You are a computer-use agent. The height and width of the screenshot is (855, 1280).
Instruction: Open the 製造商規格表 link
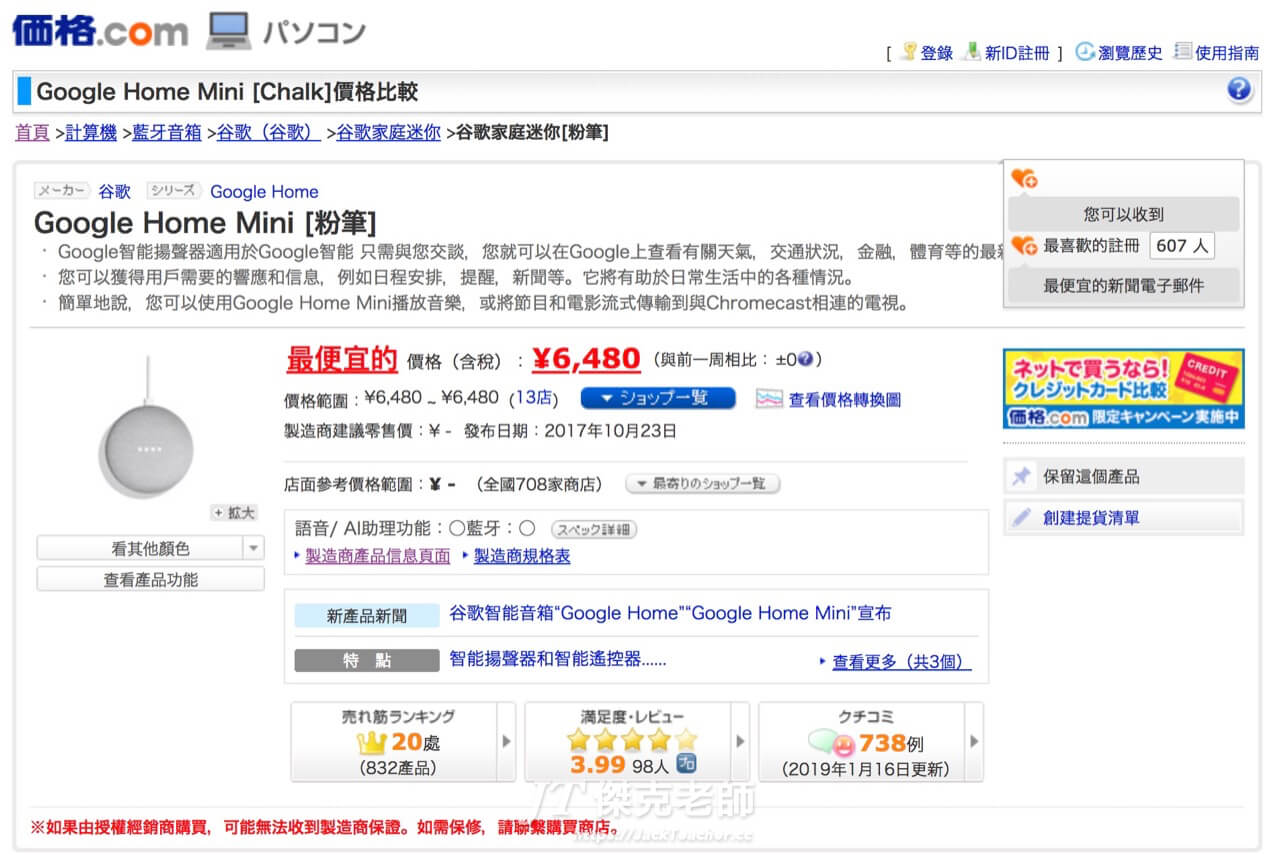point(521,556)
